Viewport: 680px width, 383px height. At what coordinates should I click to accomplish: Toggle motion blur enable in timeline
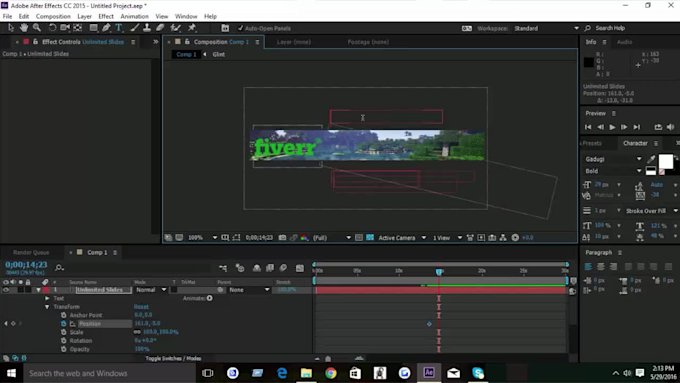point(283,268)
